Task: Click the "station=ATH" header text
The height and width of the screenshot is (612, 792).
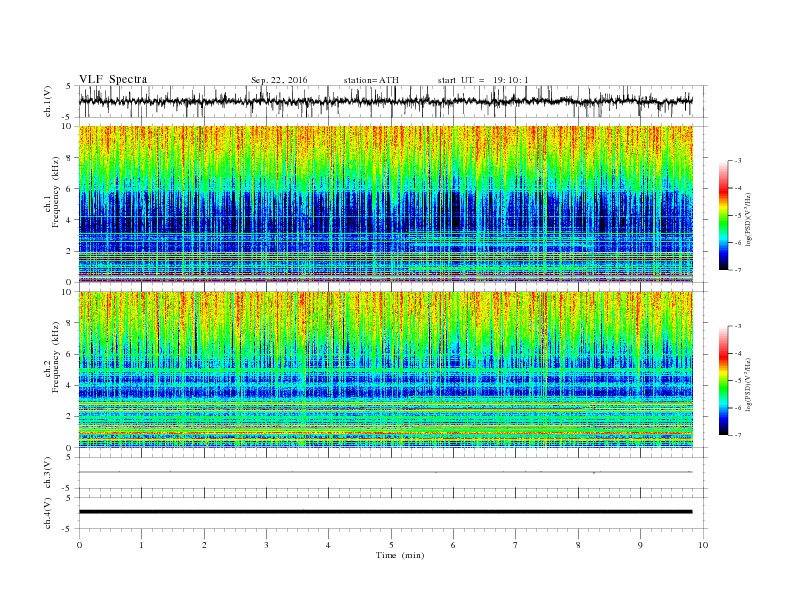Action: coord(371,80)
